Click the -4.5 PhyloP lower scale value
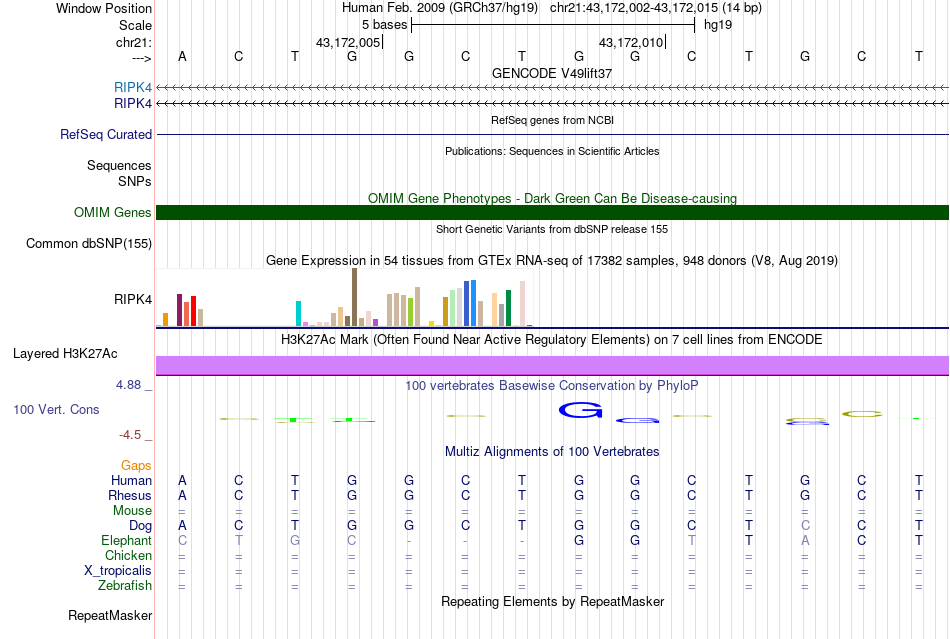950x639 pixels. (x=130, y=435)
